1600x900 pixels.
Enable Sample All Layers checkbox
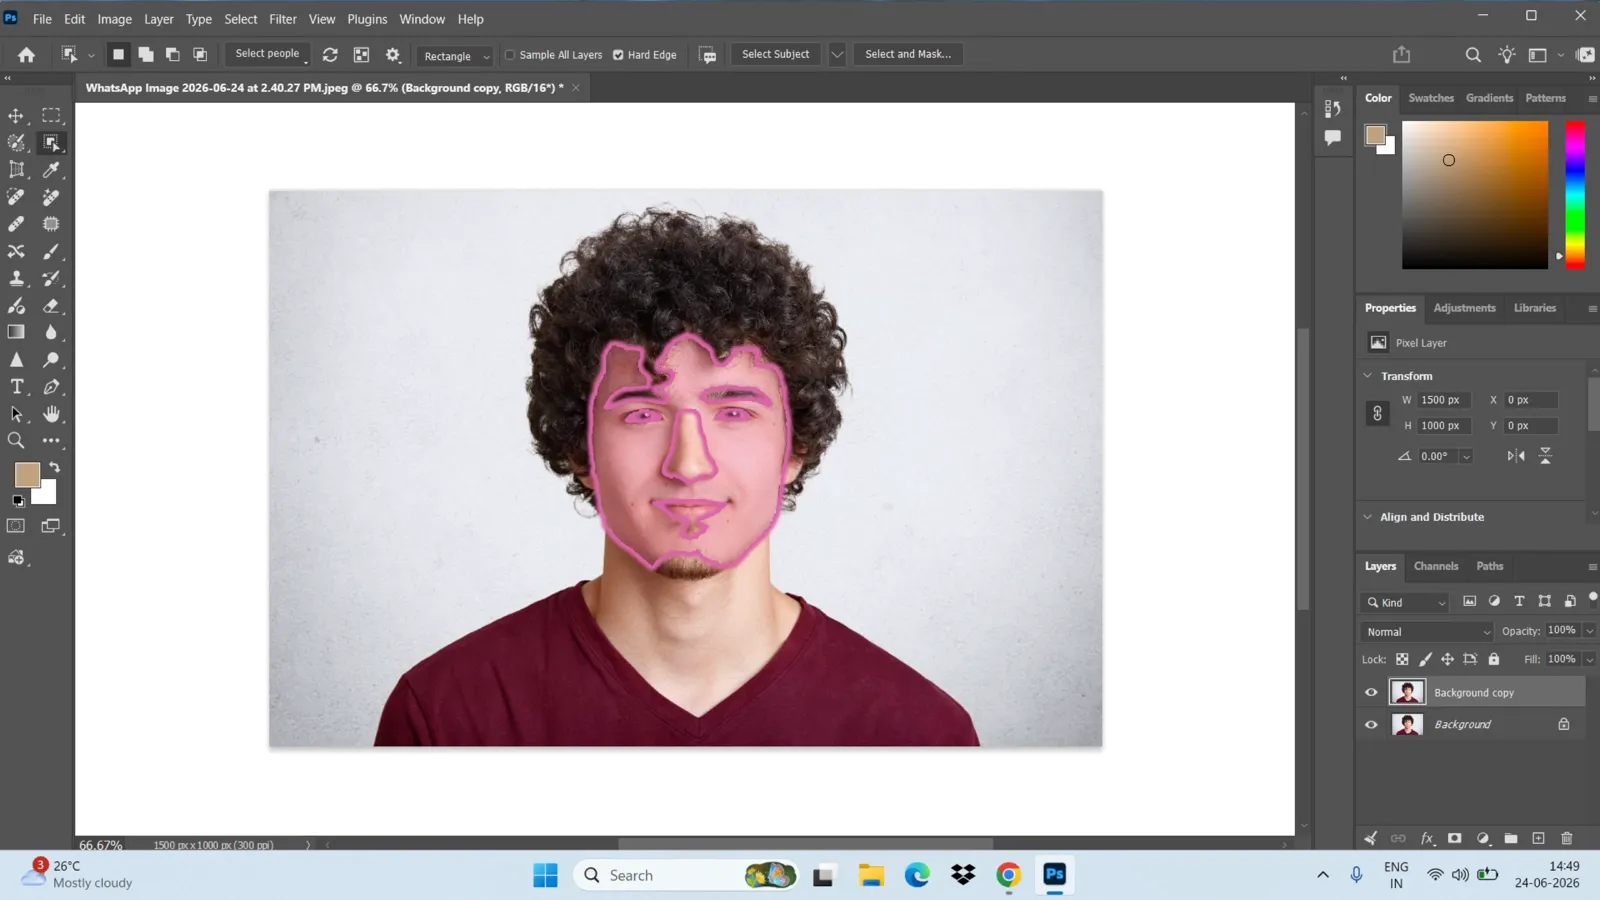click(x=510, y=55)
